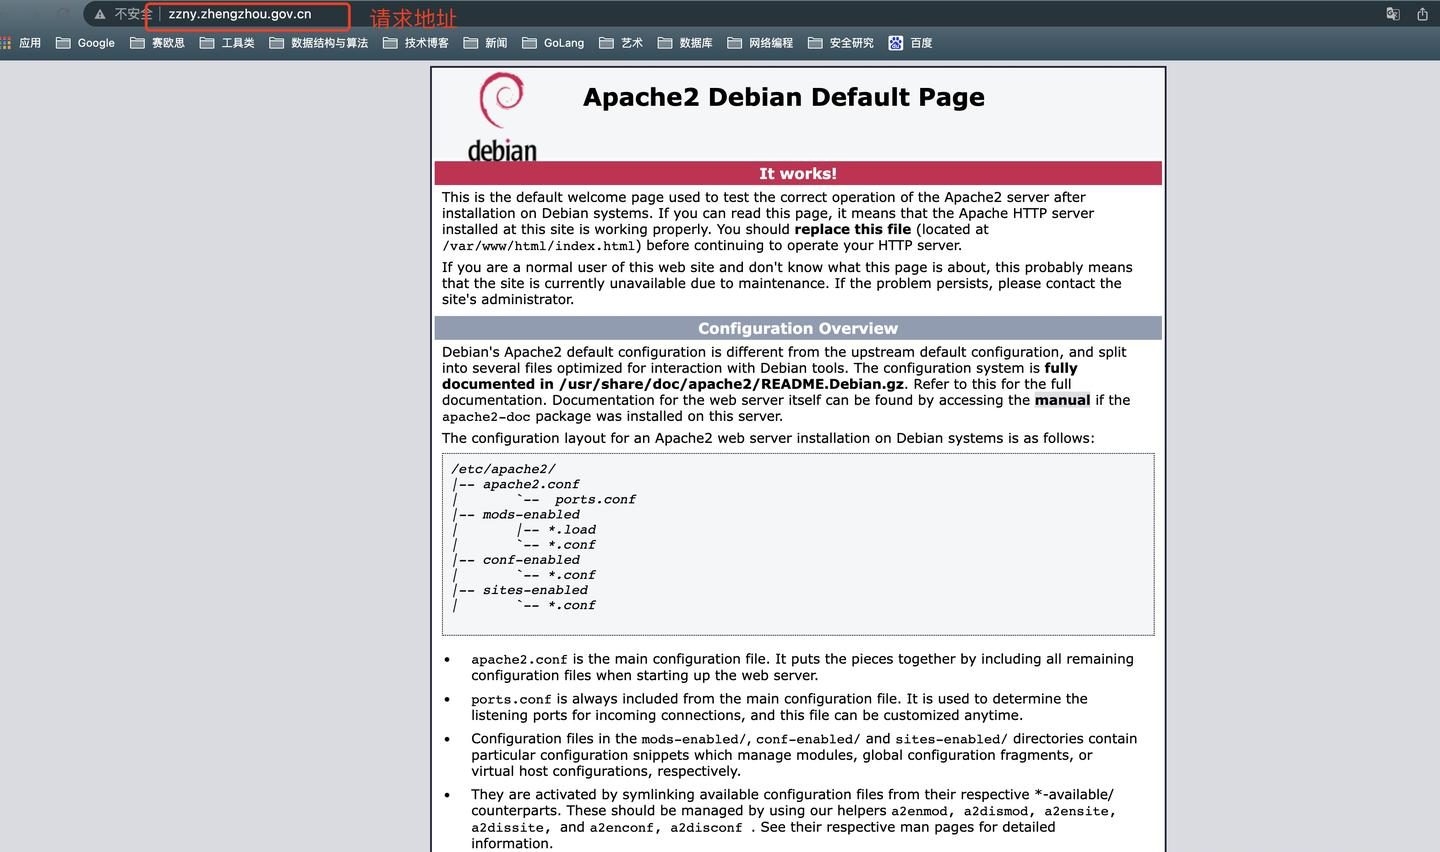The height and width of the screenshot is (852, 1440).
Task: Click sites-enabled/ in third bullet point
Action: [x=951, y=740]
